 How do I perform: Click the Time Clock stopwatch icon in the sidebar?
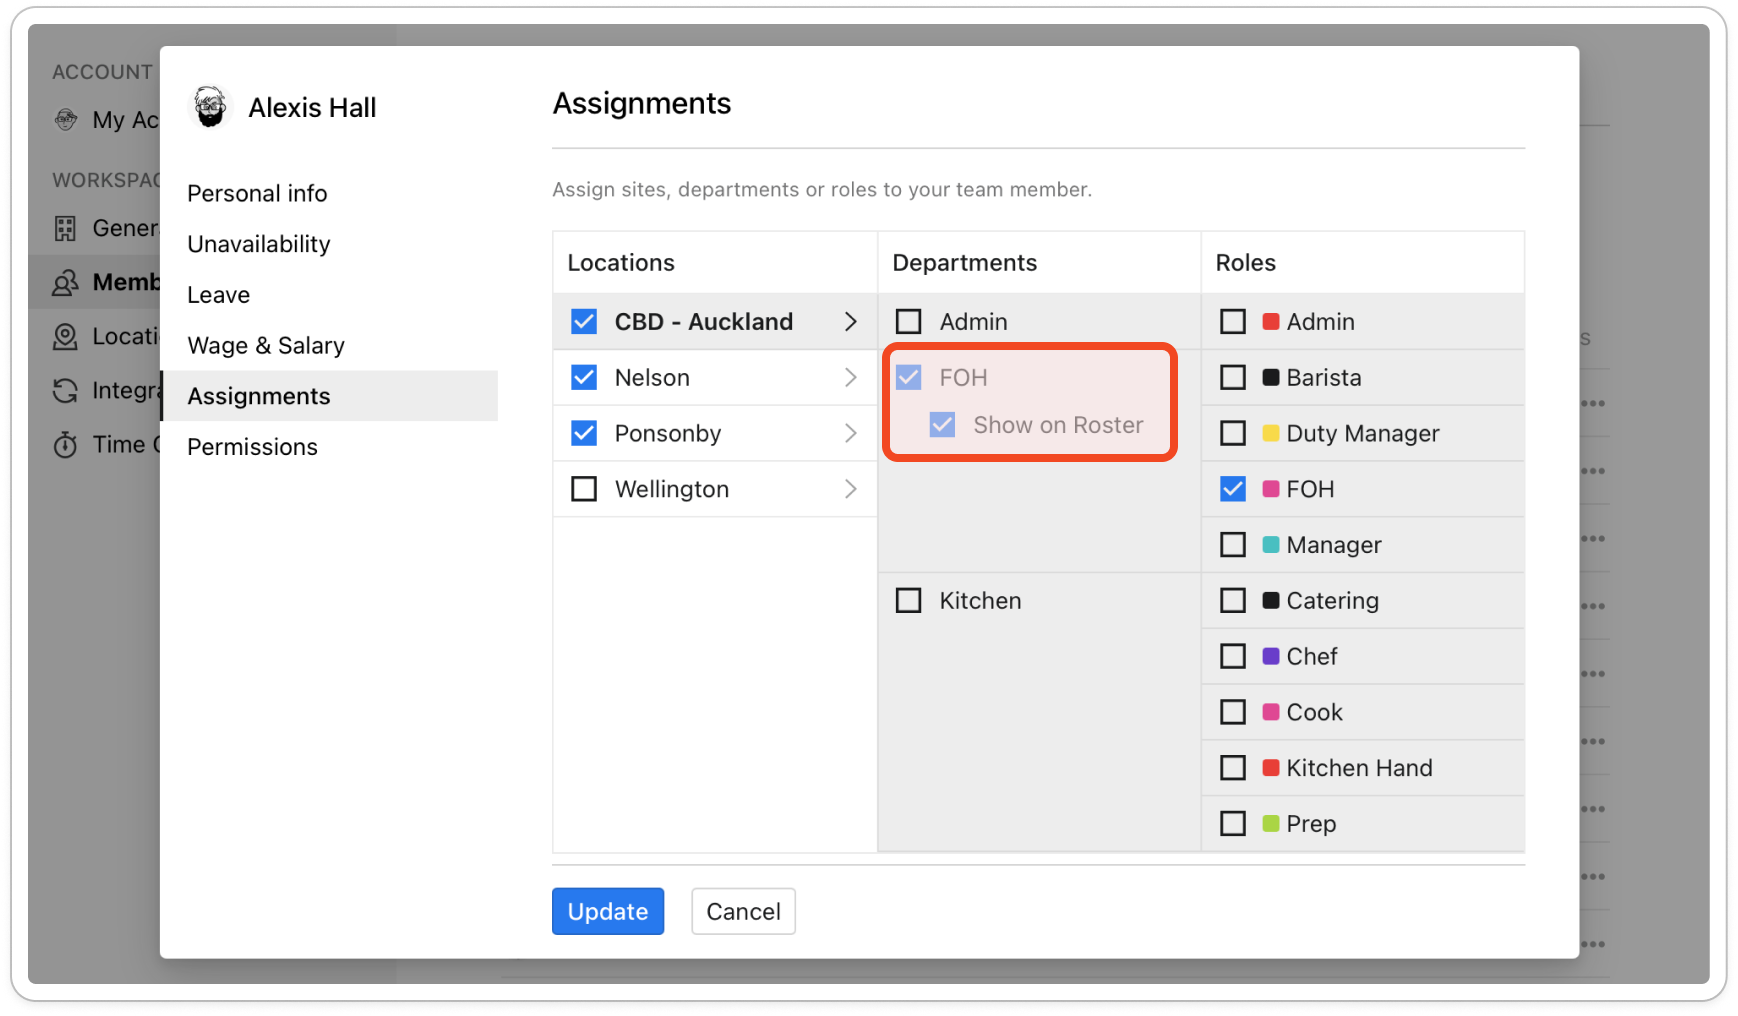[65, 445]
